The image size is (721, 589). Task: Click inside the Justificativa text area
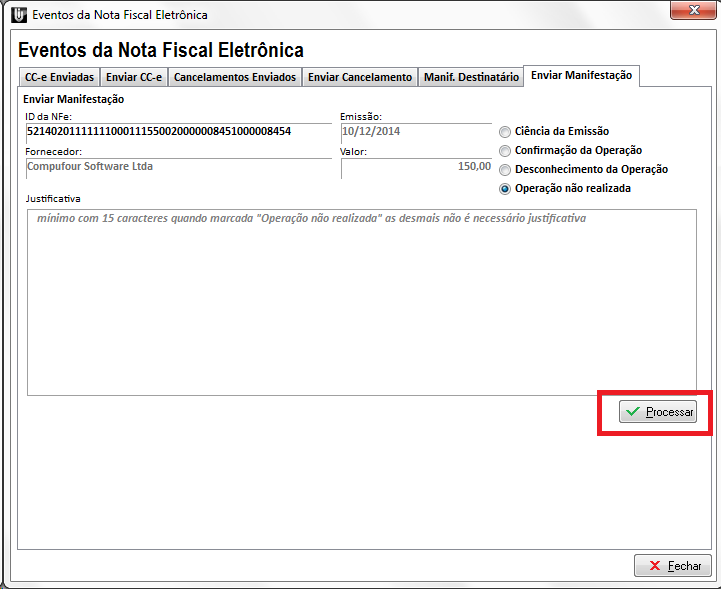(361, 302)
